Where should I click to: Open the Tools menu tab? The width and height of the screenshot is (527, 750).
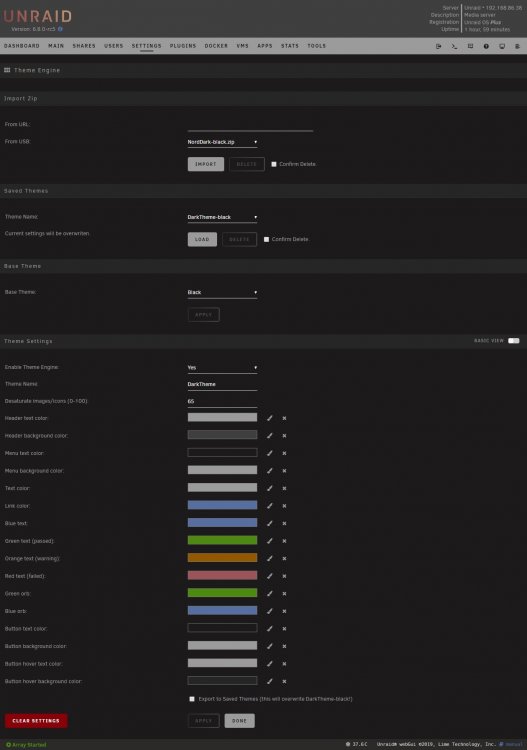click(317, 46)
